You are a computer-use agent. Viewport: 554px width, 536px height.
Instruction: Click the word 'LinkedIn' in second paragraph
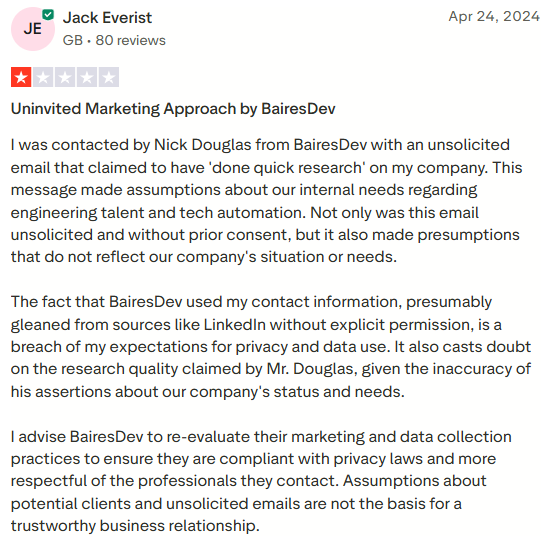pos(235,325)
